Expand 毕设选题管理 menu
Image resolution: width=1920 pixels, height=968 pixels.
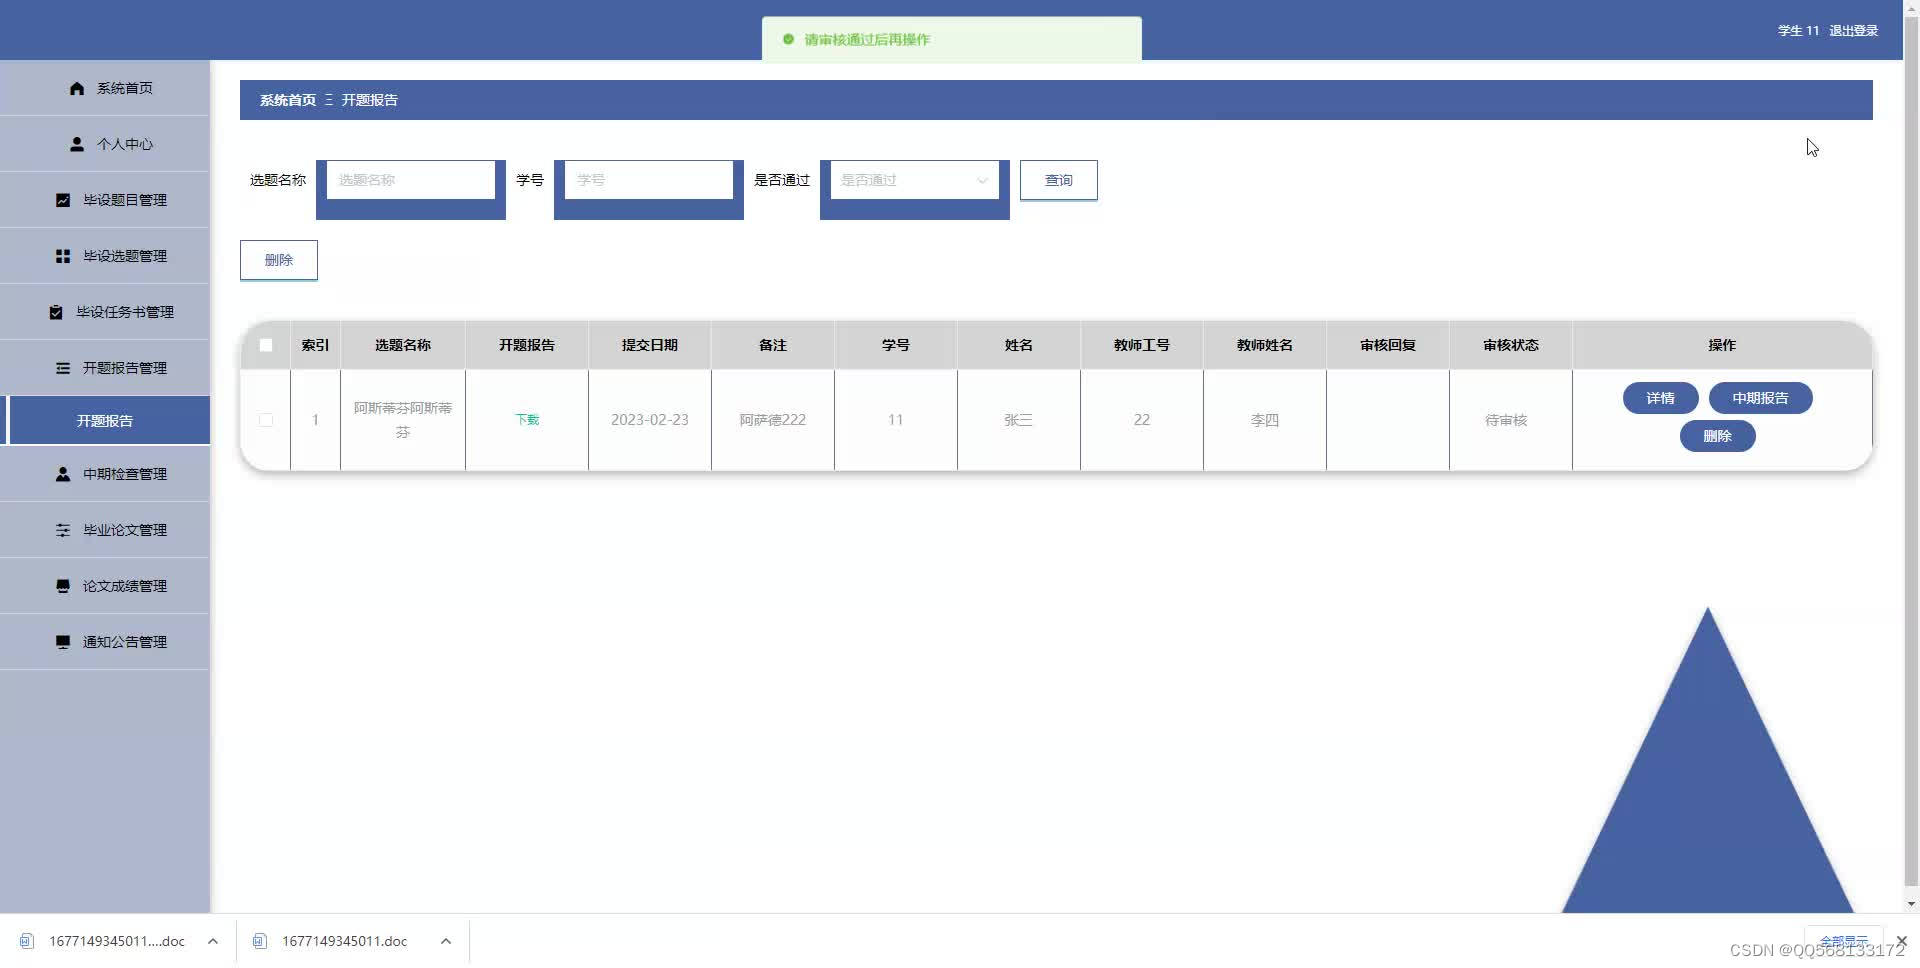(105, 256)
